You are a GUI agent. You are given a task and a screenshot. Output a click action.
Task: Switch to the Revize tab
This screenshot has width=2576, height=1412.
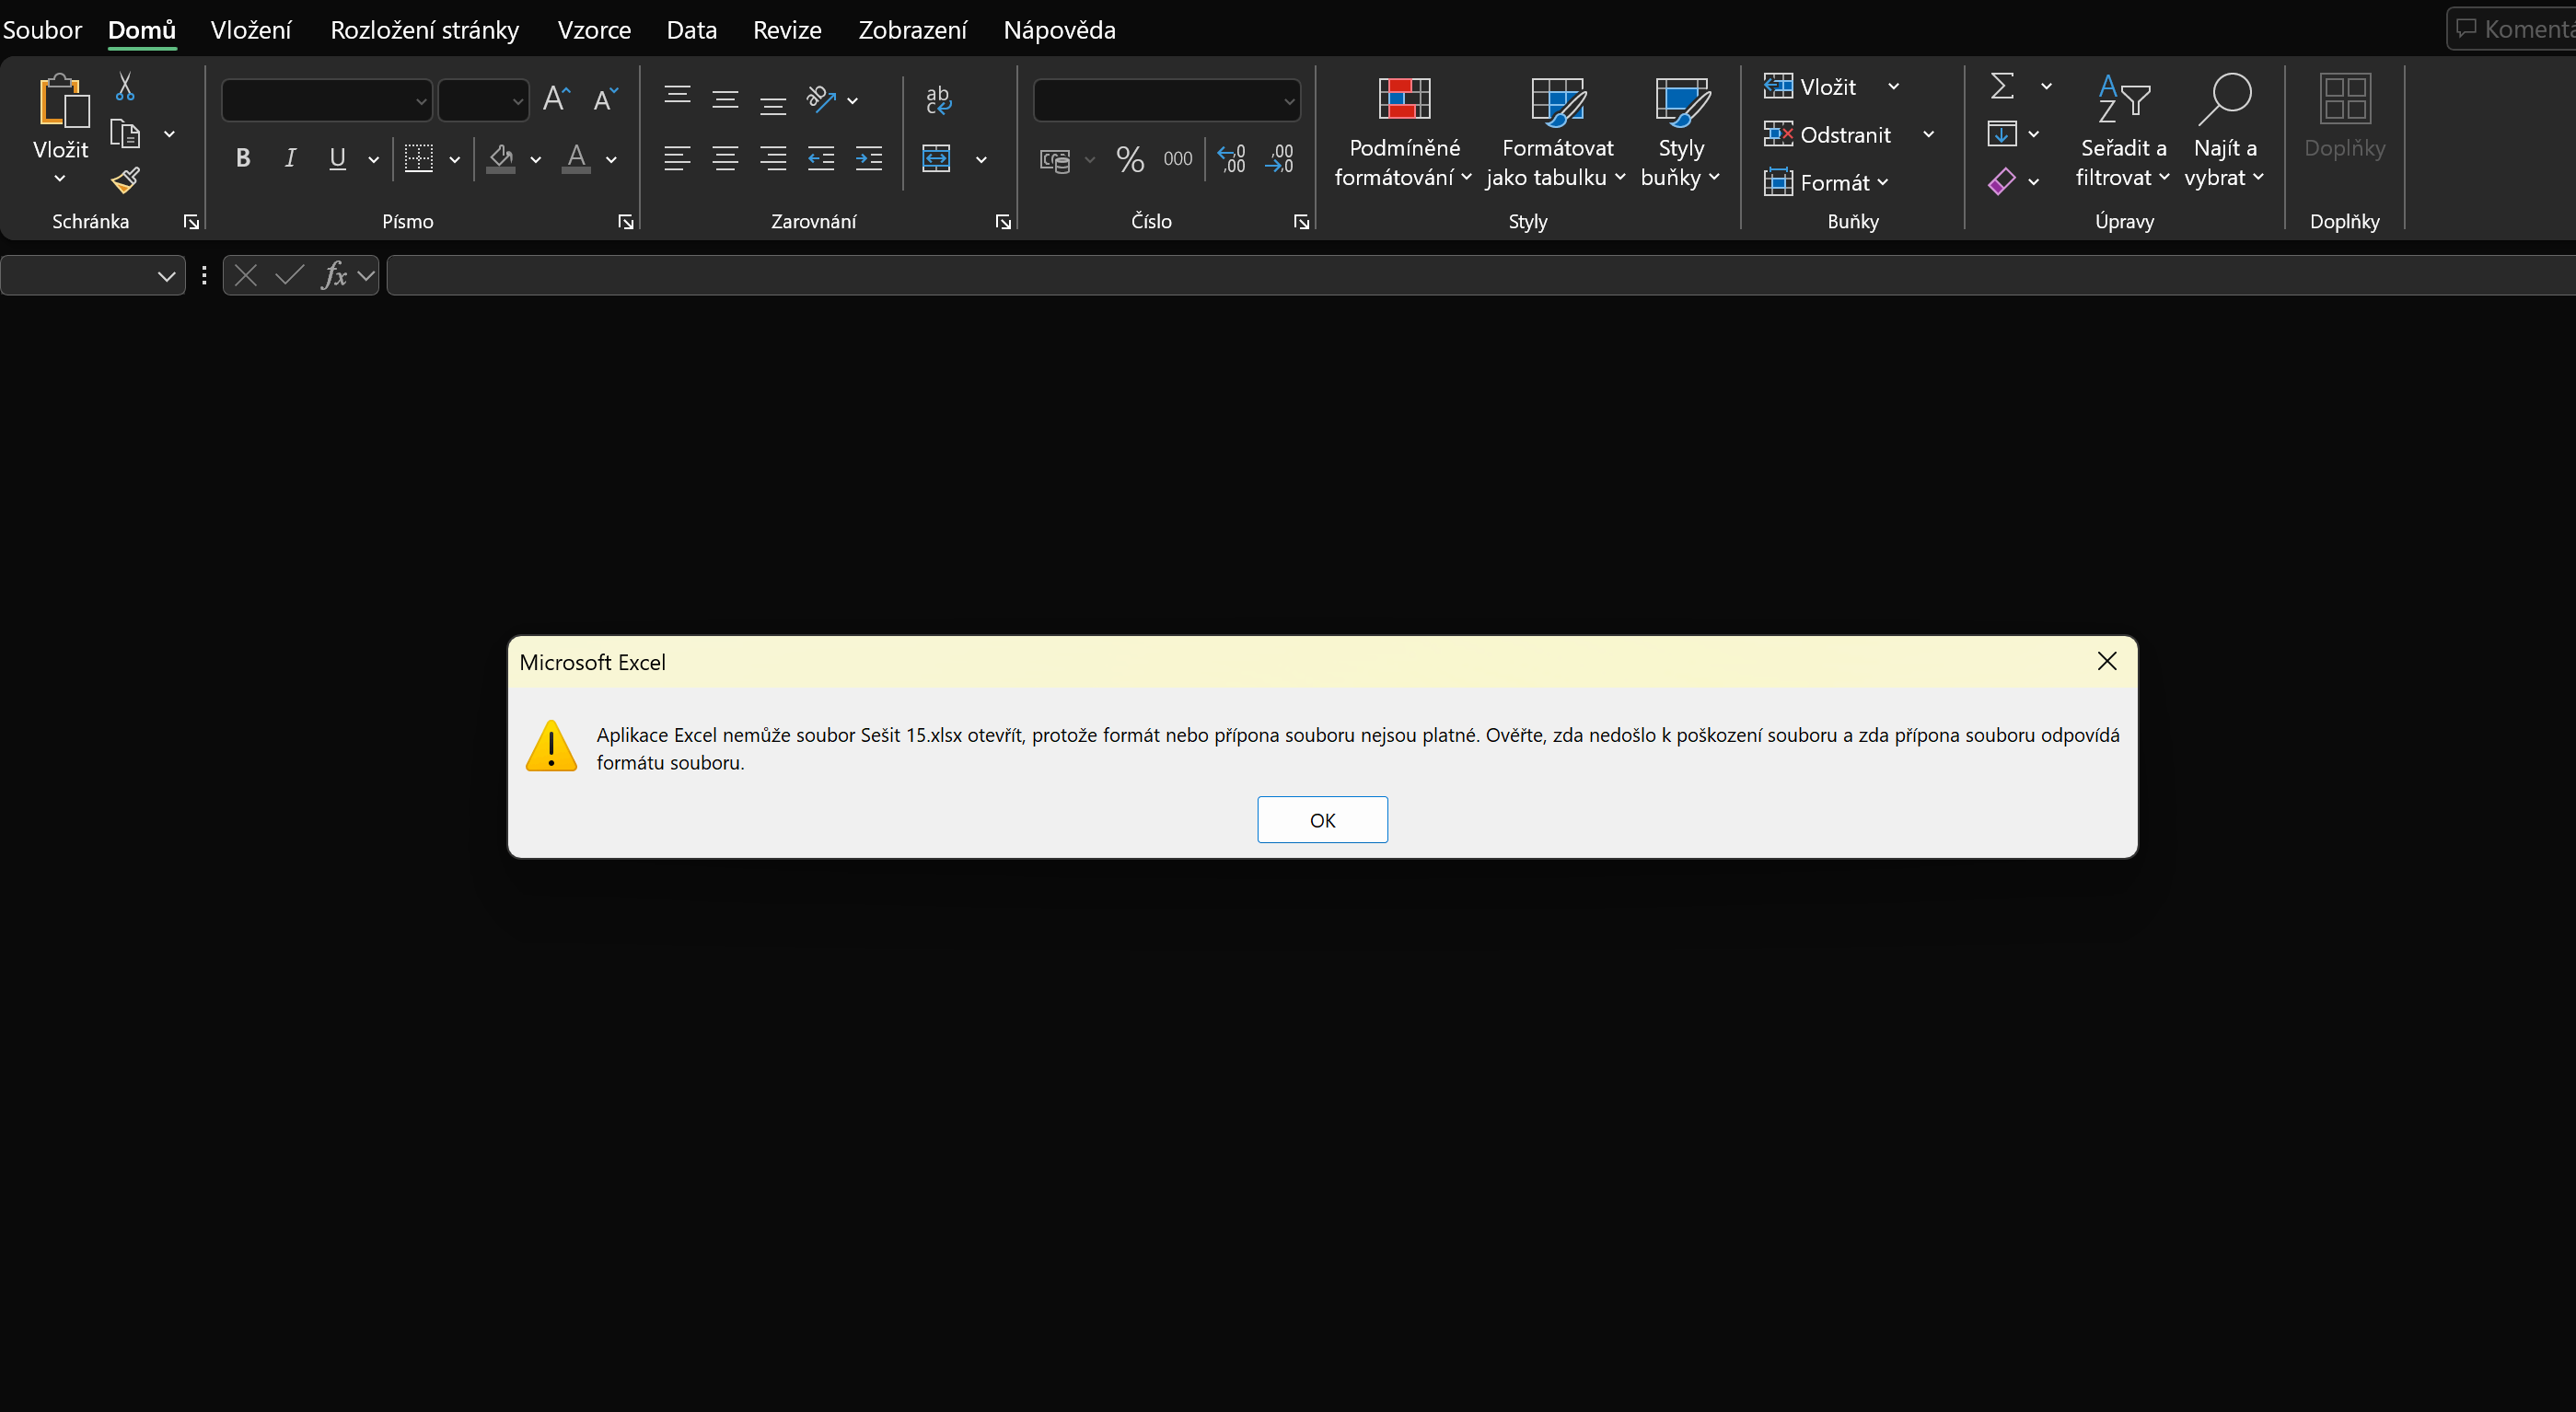[x=787, y=30]
